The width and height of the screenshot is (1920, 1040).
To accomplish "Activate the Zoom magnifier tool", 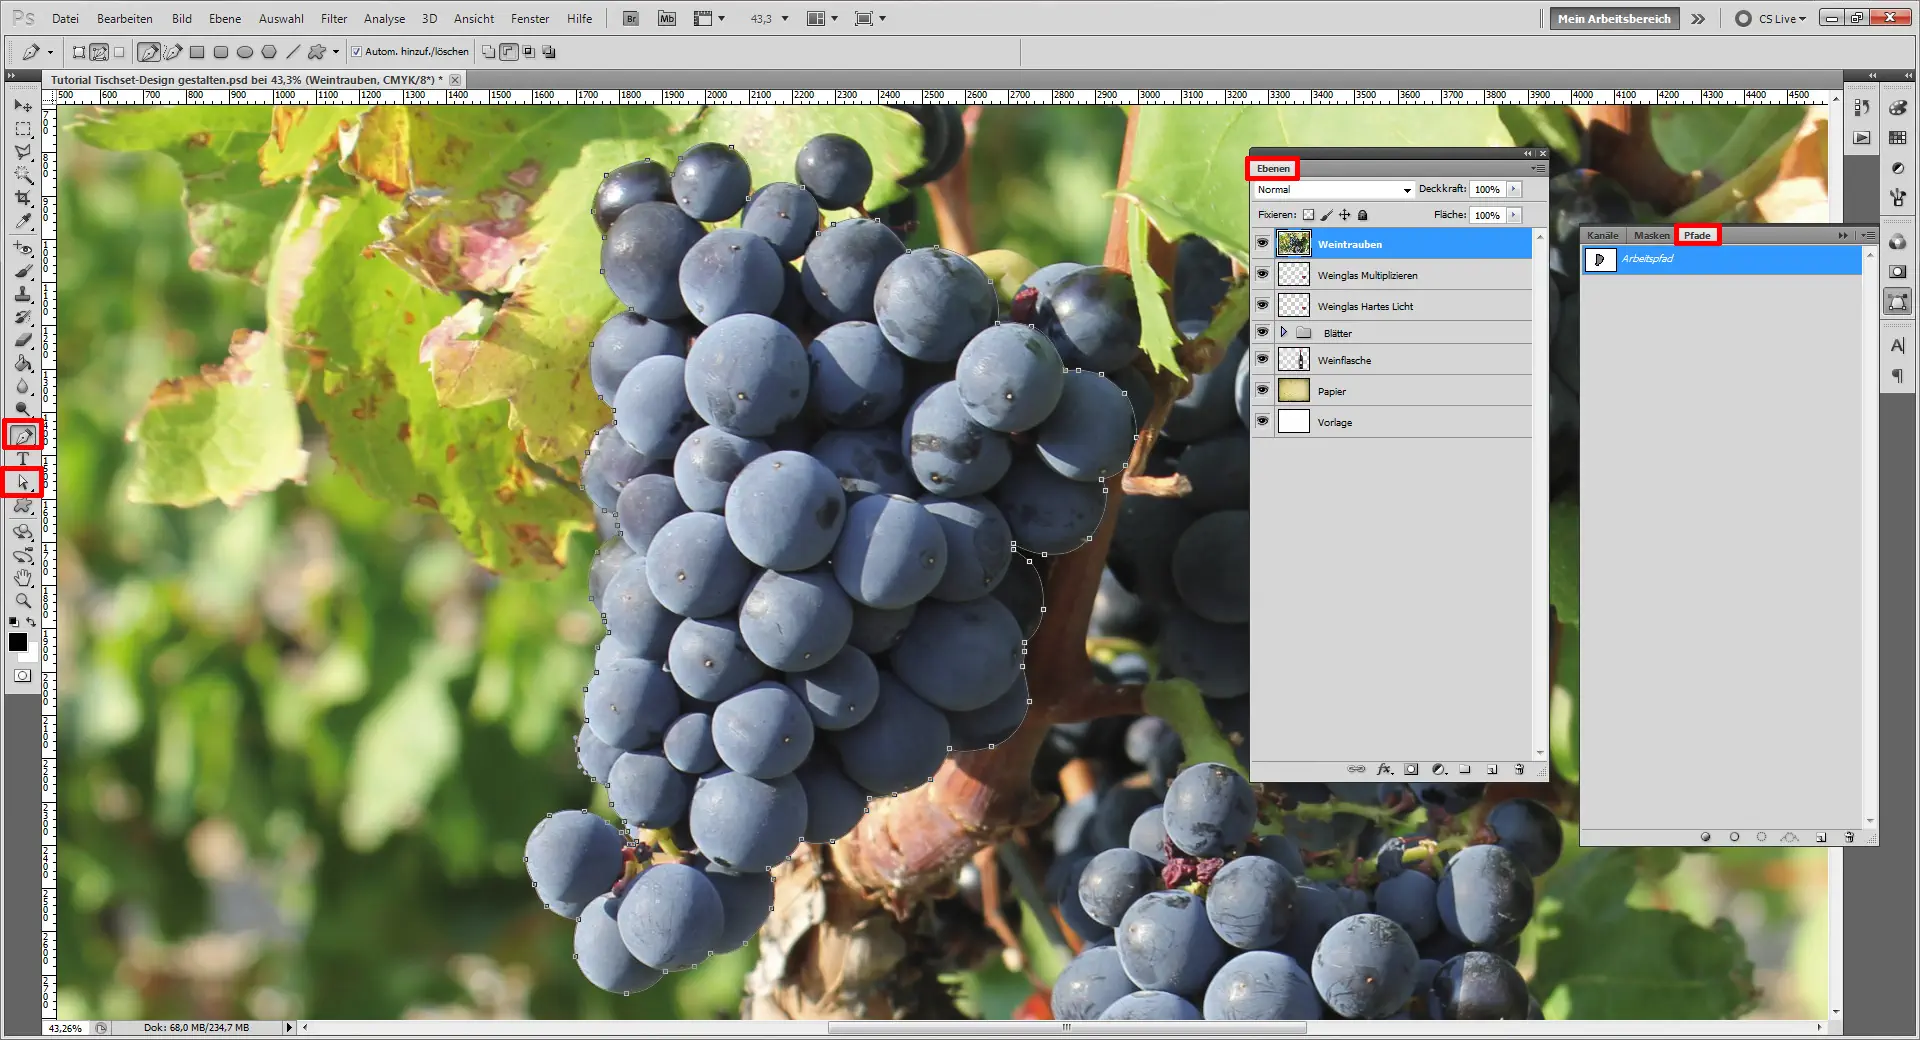I will 23,601.
